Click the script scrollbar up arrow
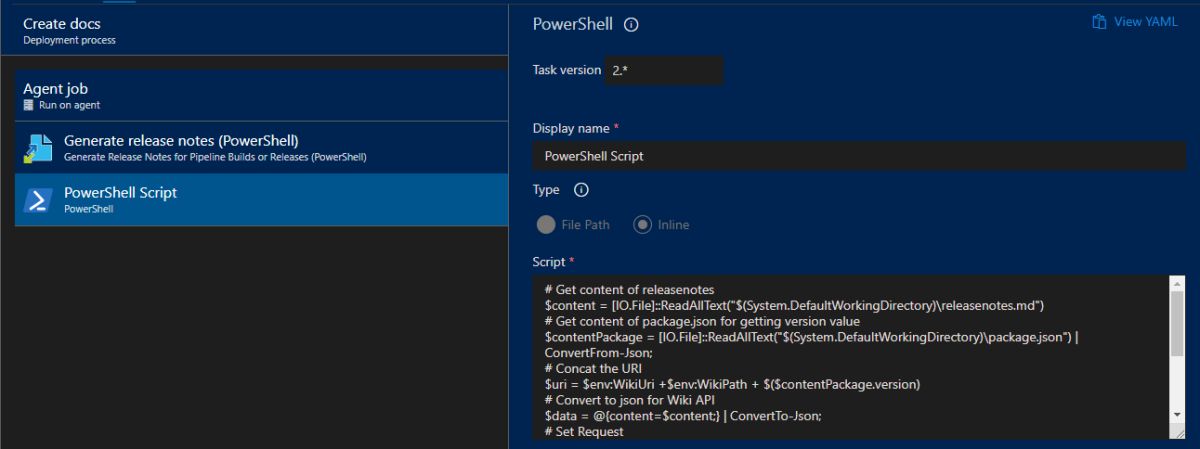1200x449 pixels. (x=1177, y=284)
